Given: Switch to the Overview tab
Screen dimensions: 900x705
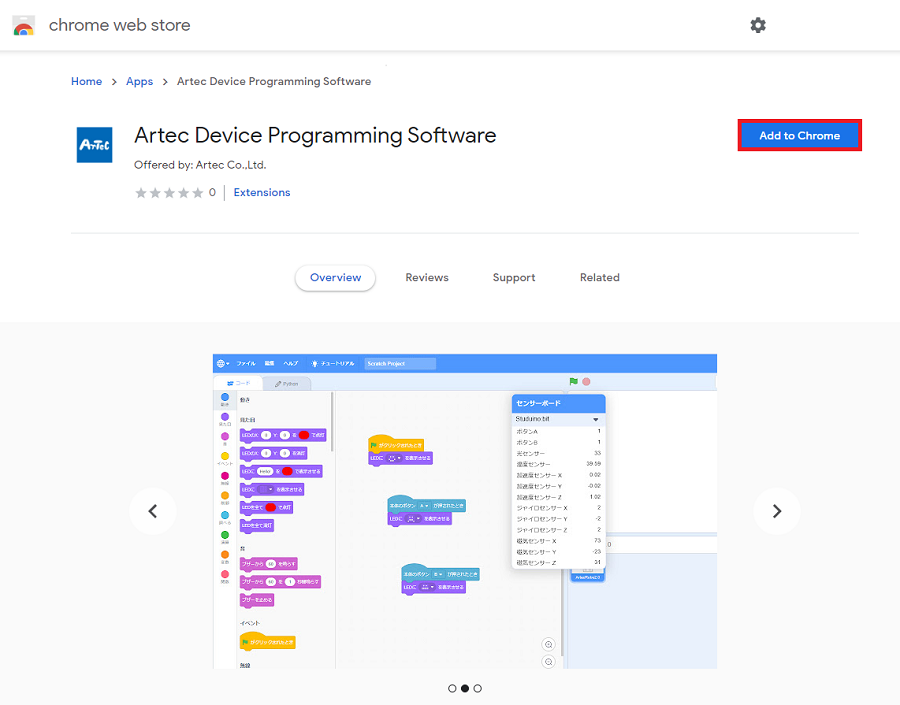Looking at the screenshot, I should (335, 277).
